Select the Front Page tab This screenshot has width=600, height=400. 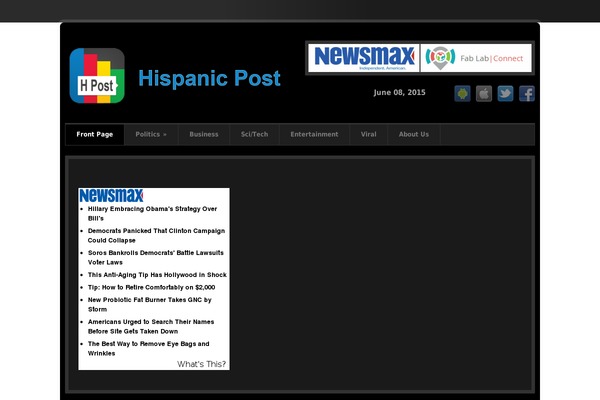click(95, 134)
